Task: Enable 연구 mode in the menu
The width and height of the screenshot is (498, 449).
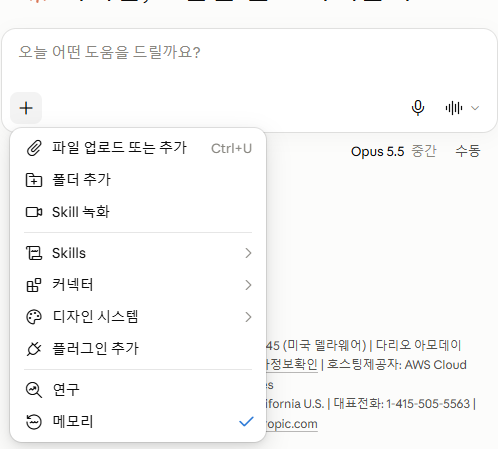Action: tap(138, 390)
